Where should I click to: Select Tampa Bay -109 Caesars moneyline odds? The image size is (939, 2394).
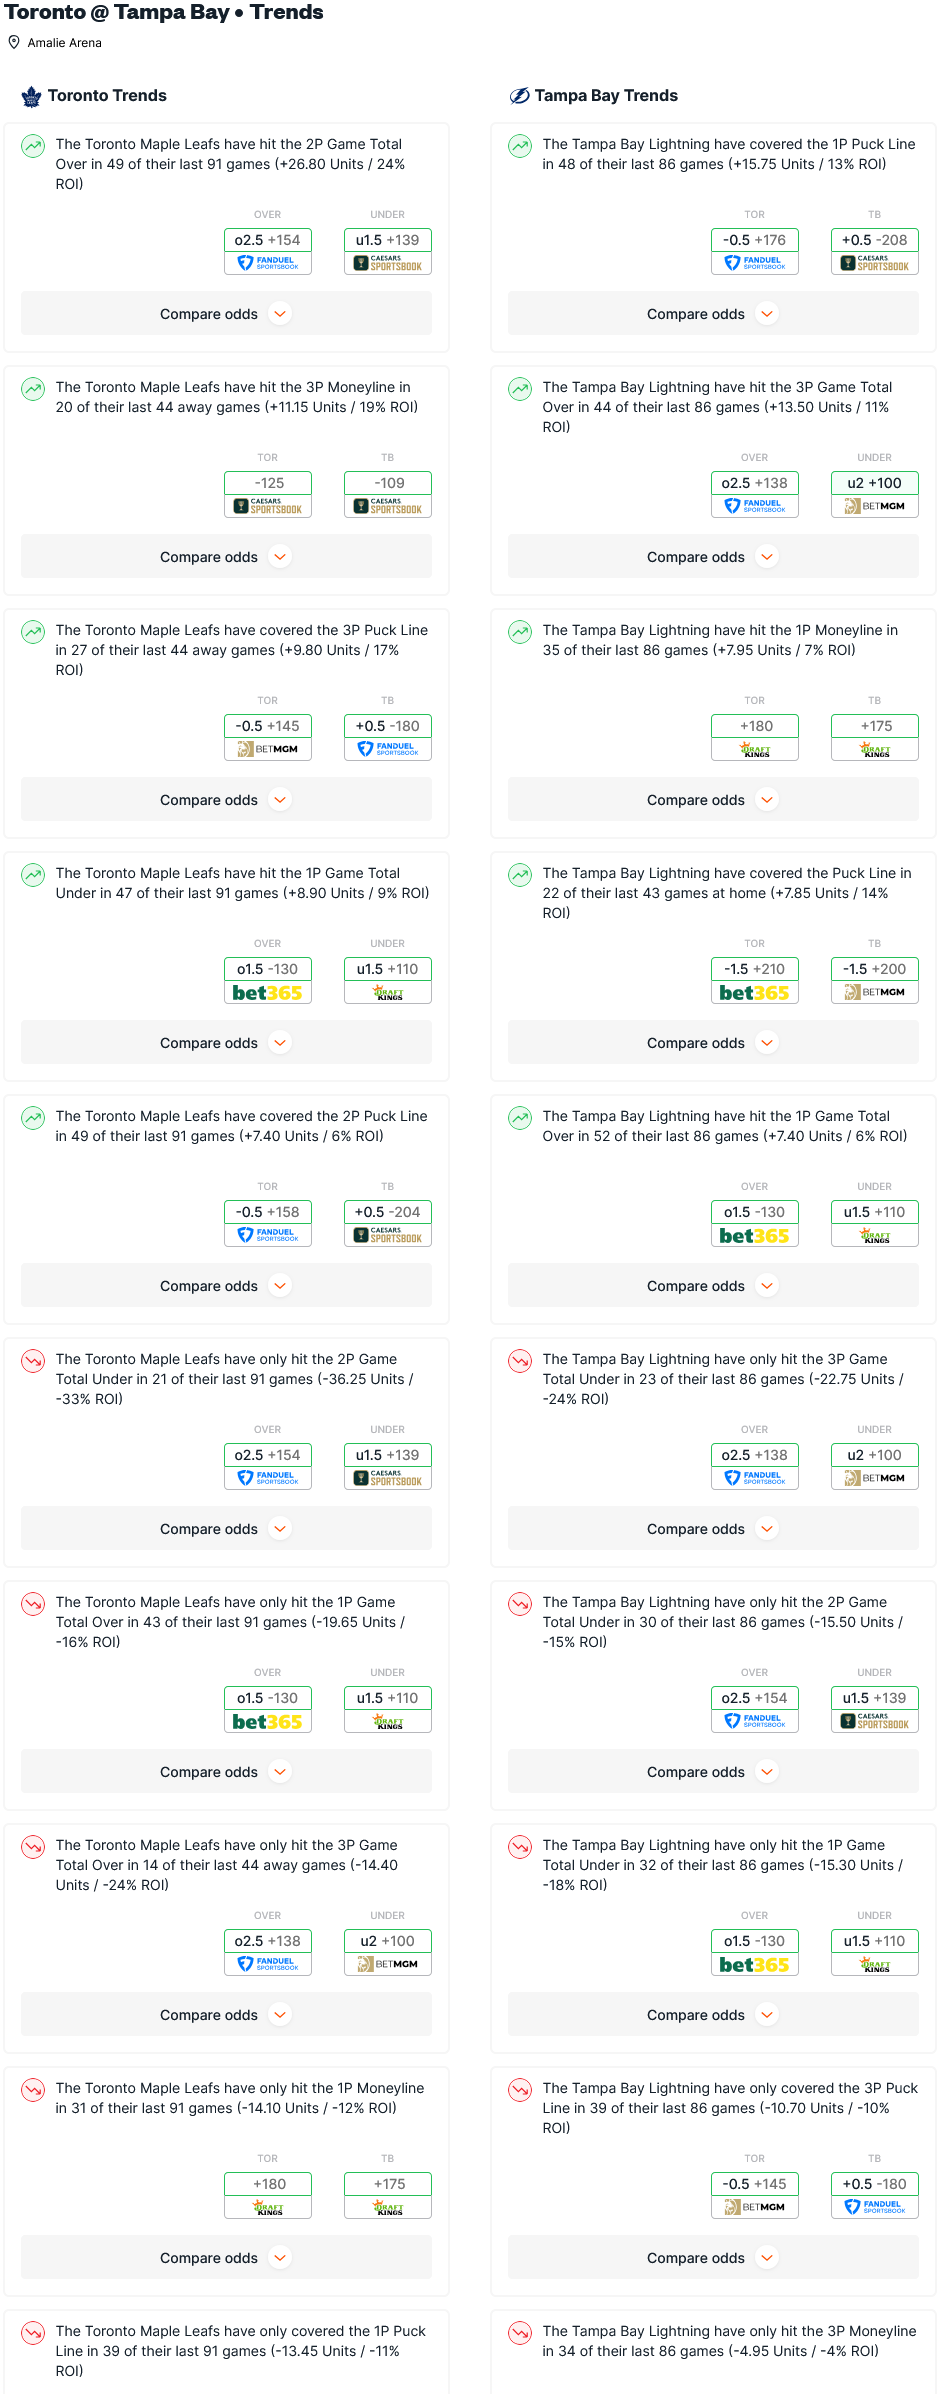[388, 494]
